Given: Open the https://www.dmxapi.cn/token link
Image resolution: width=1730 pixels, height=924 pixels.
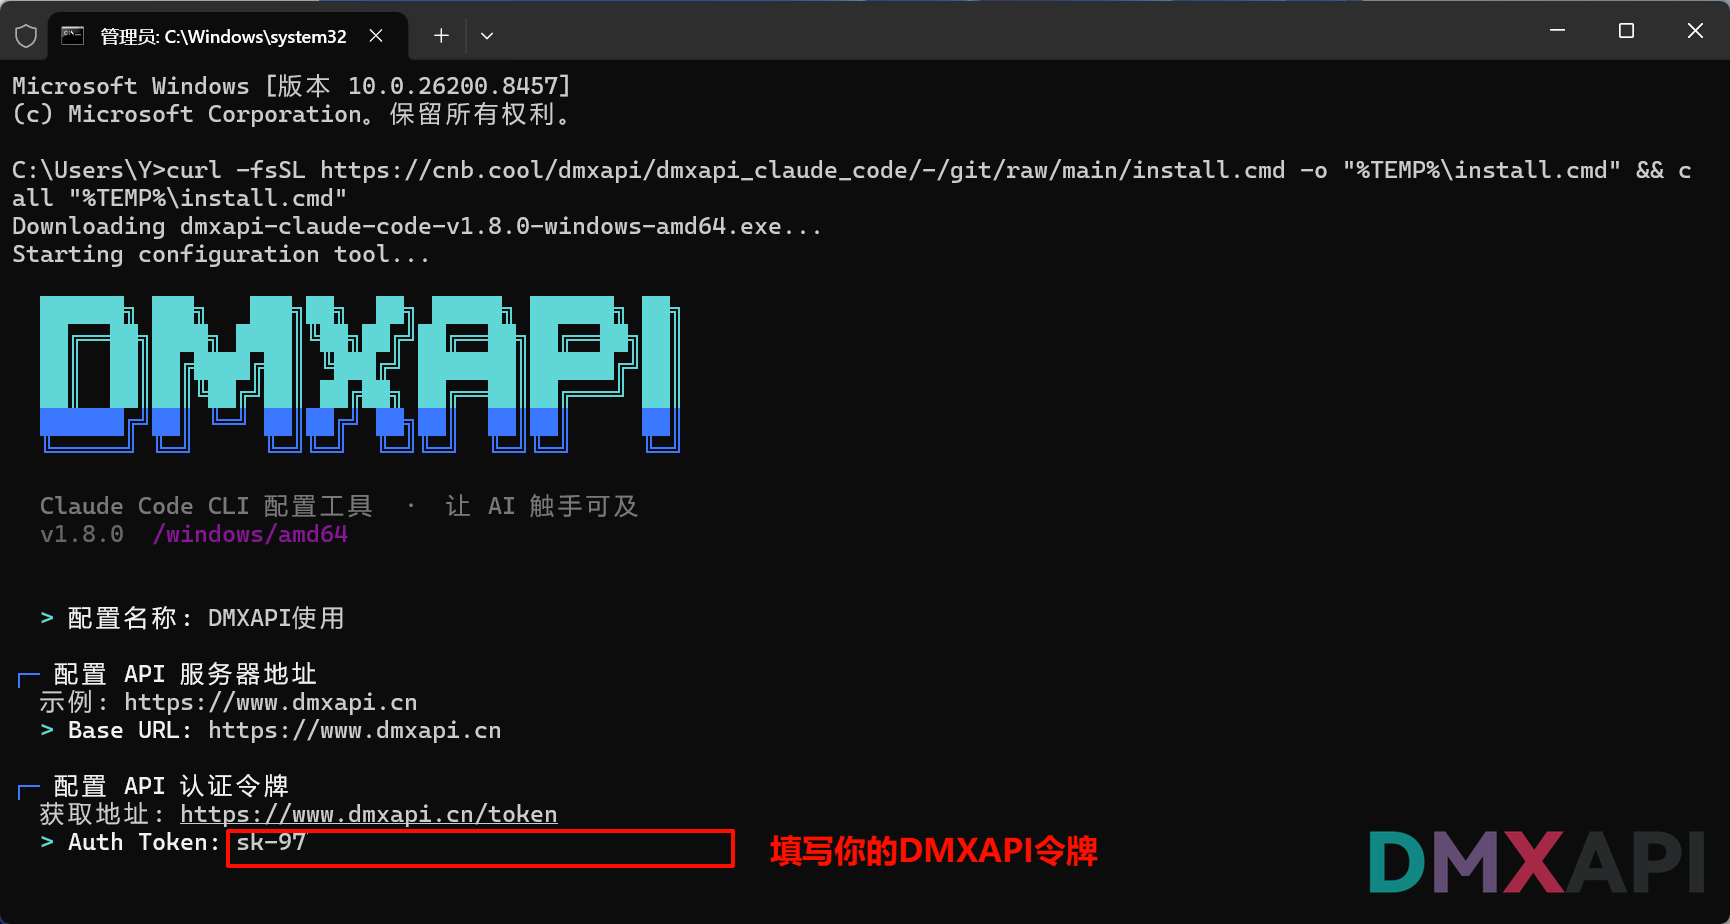Looking at the screenshot, I should click(x=369, y=814).
